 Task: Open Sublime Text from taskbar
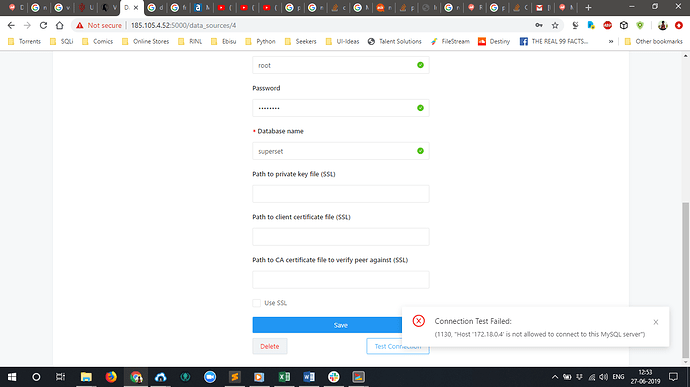235,377
